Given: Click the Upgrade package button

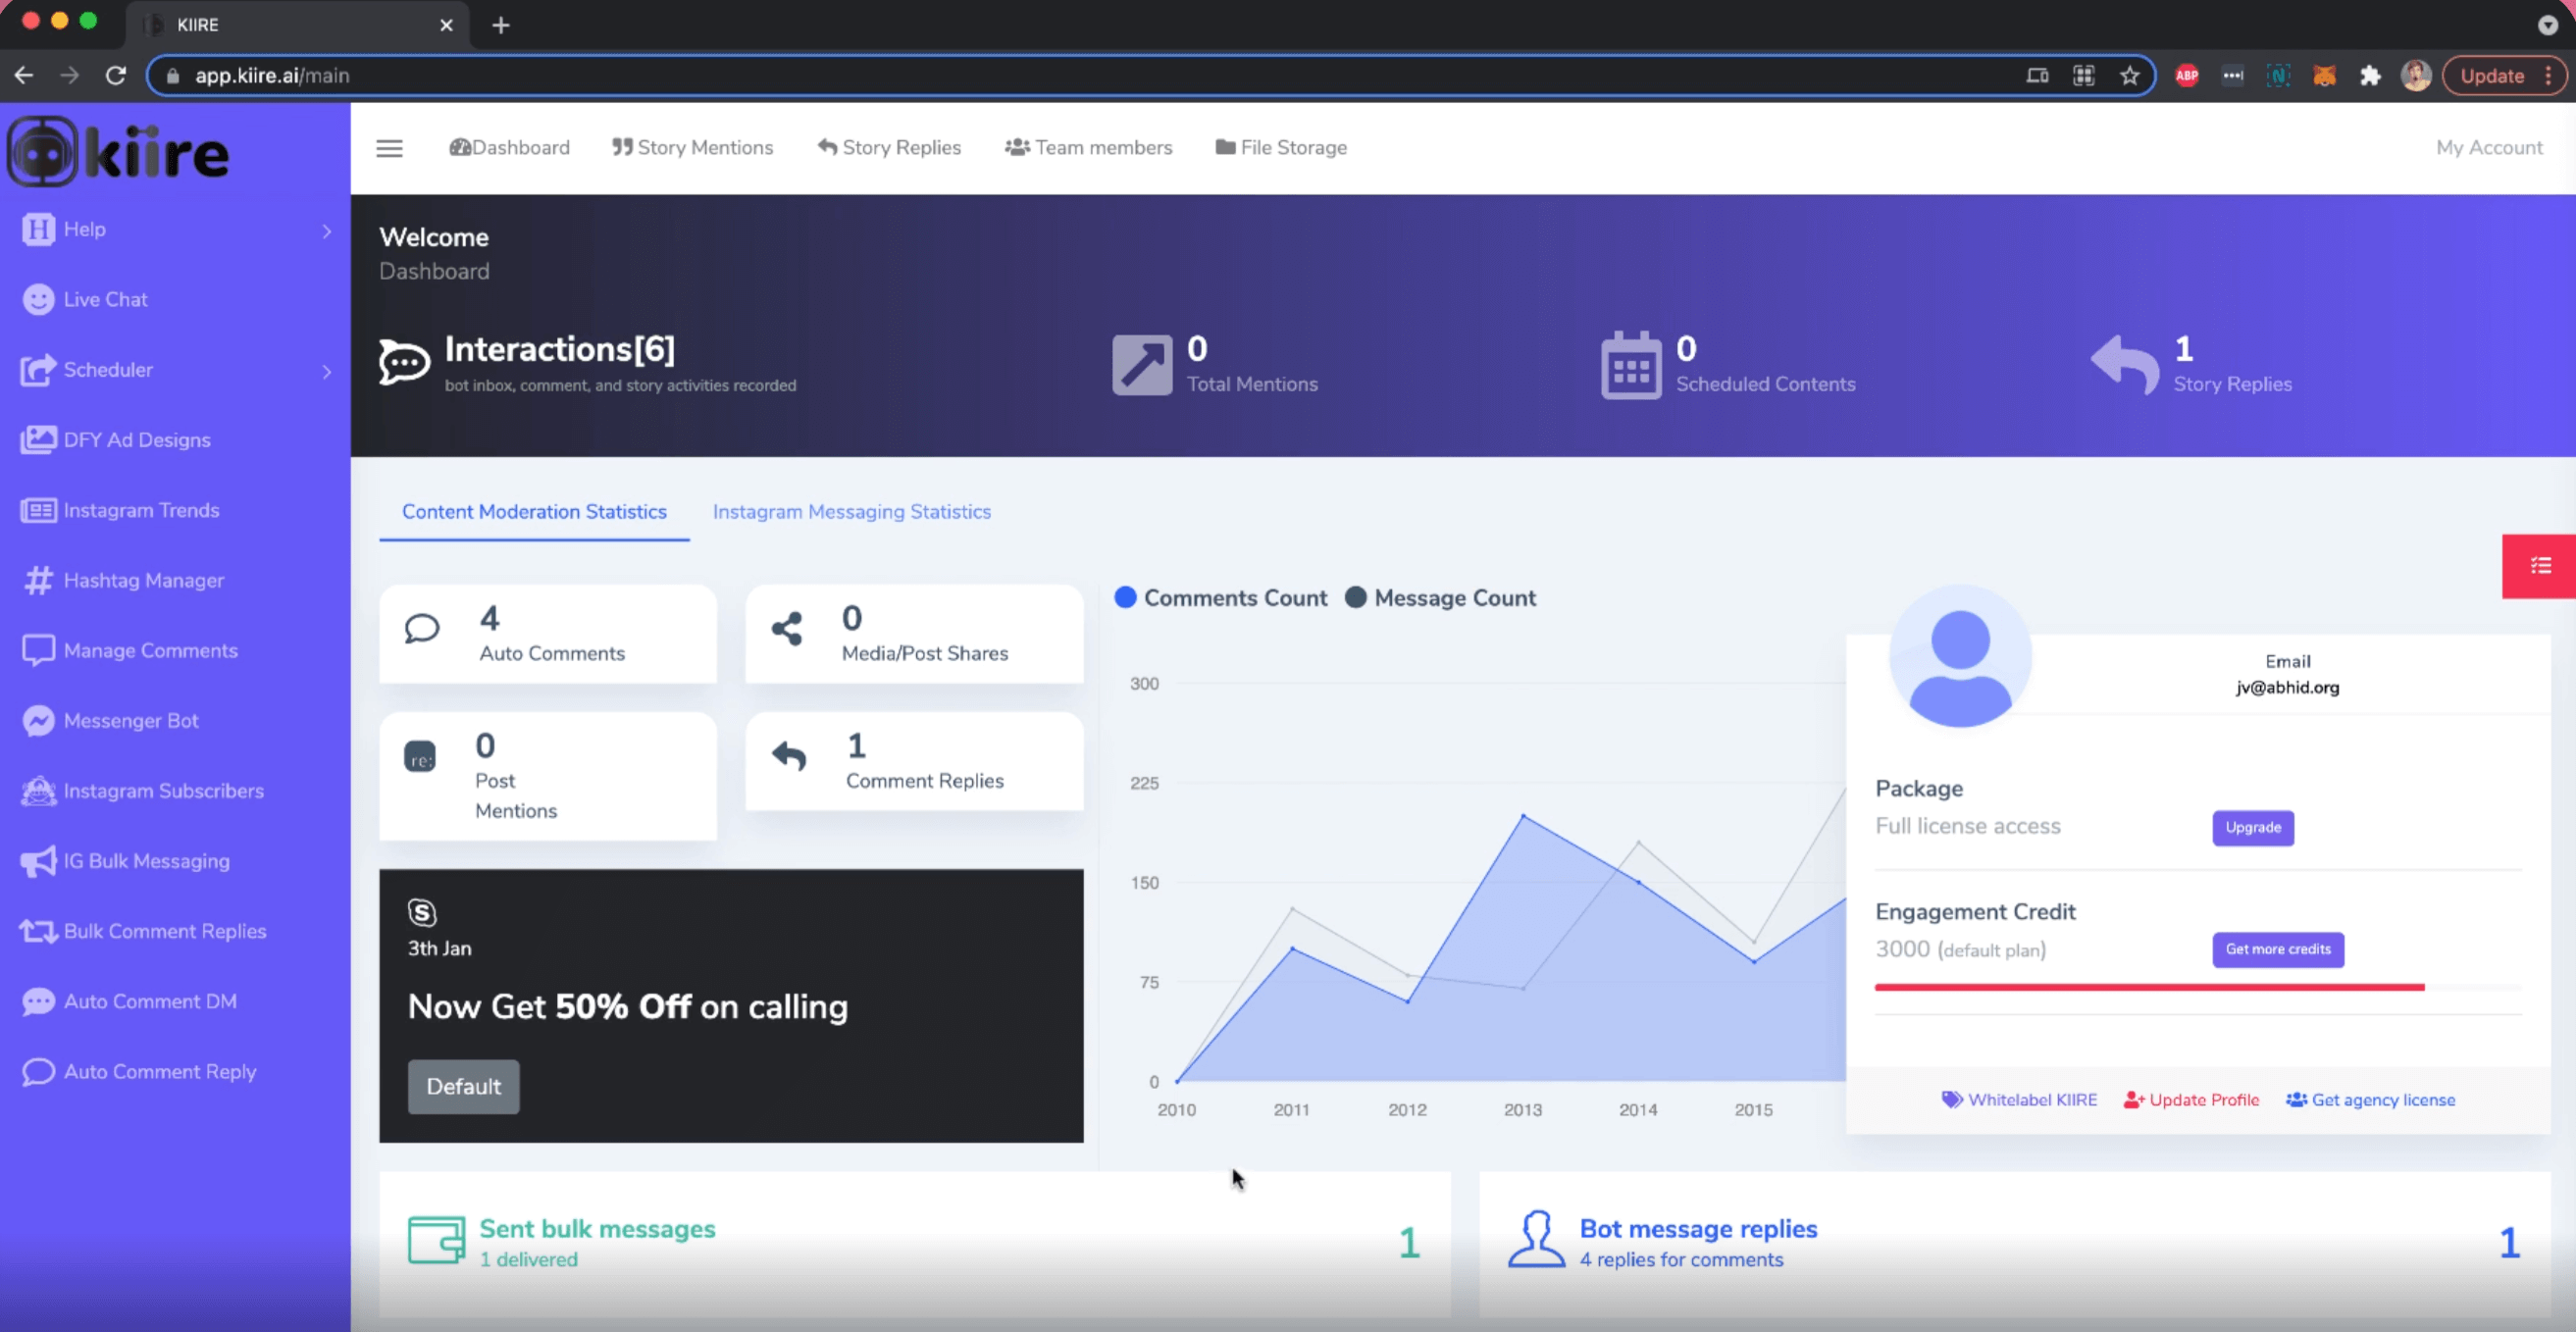Looking at the screenshot, I should click(2251, 826).
